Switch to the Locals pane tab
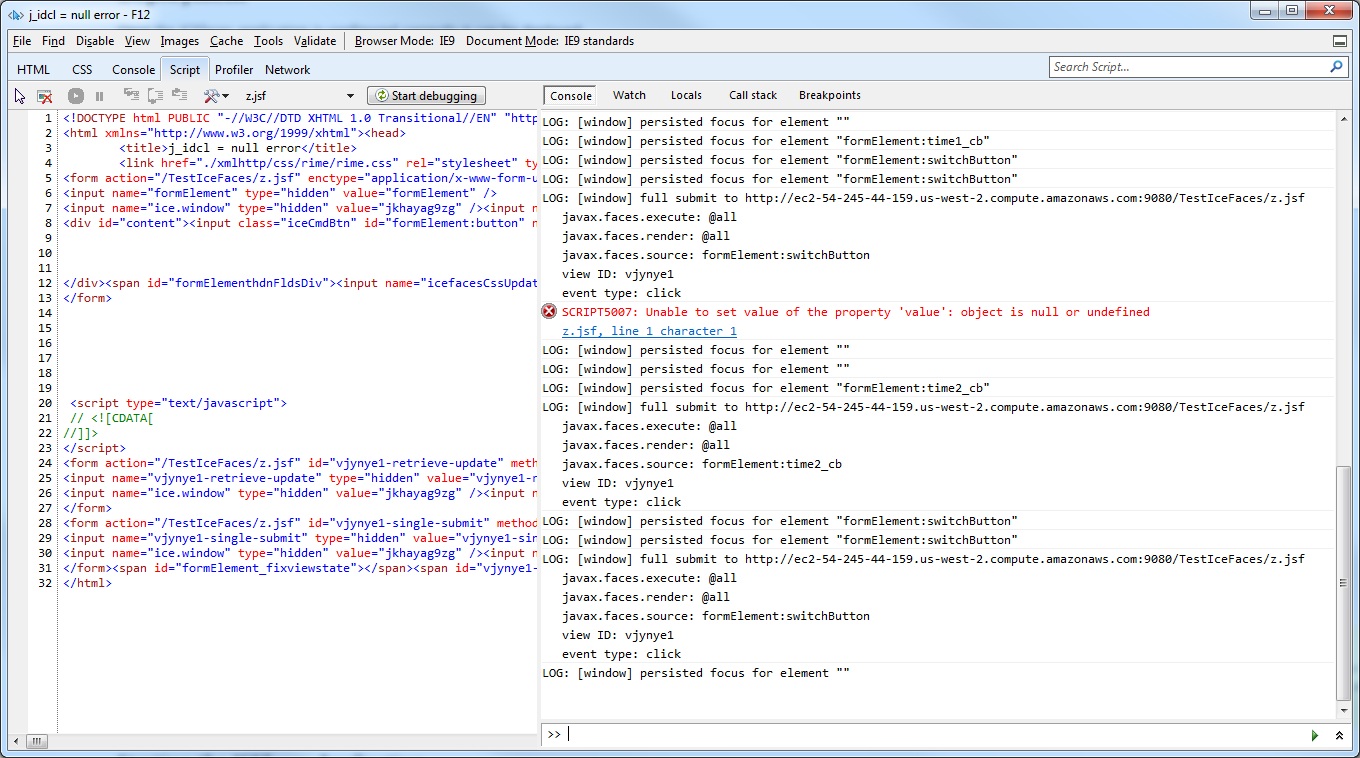Viewport: 1360px width, 758px height. [686, 96]
